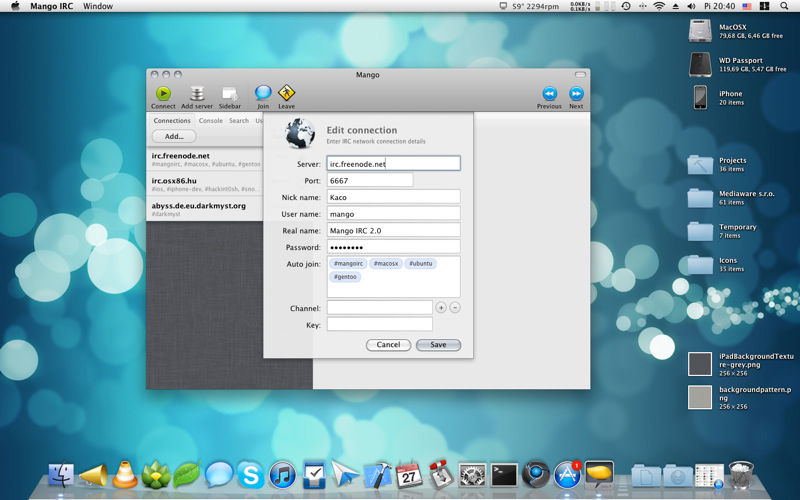Image resolution: width=800 pixels, height=500 pixels.
Task: Click the Wi-Fi icon in menu bar
Action: (x=659, y=6)
